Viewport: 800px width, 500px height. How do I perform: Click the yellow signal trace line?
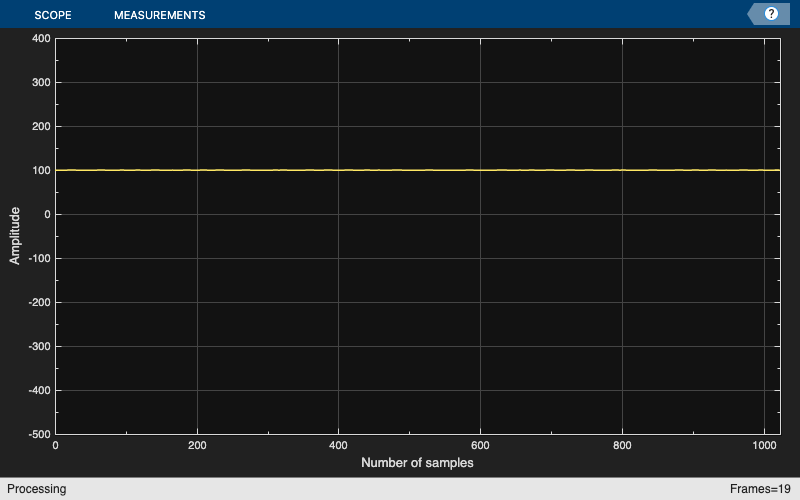tap(417, 170)
